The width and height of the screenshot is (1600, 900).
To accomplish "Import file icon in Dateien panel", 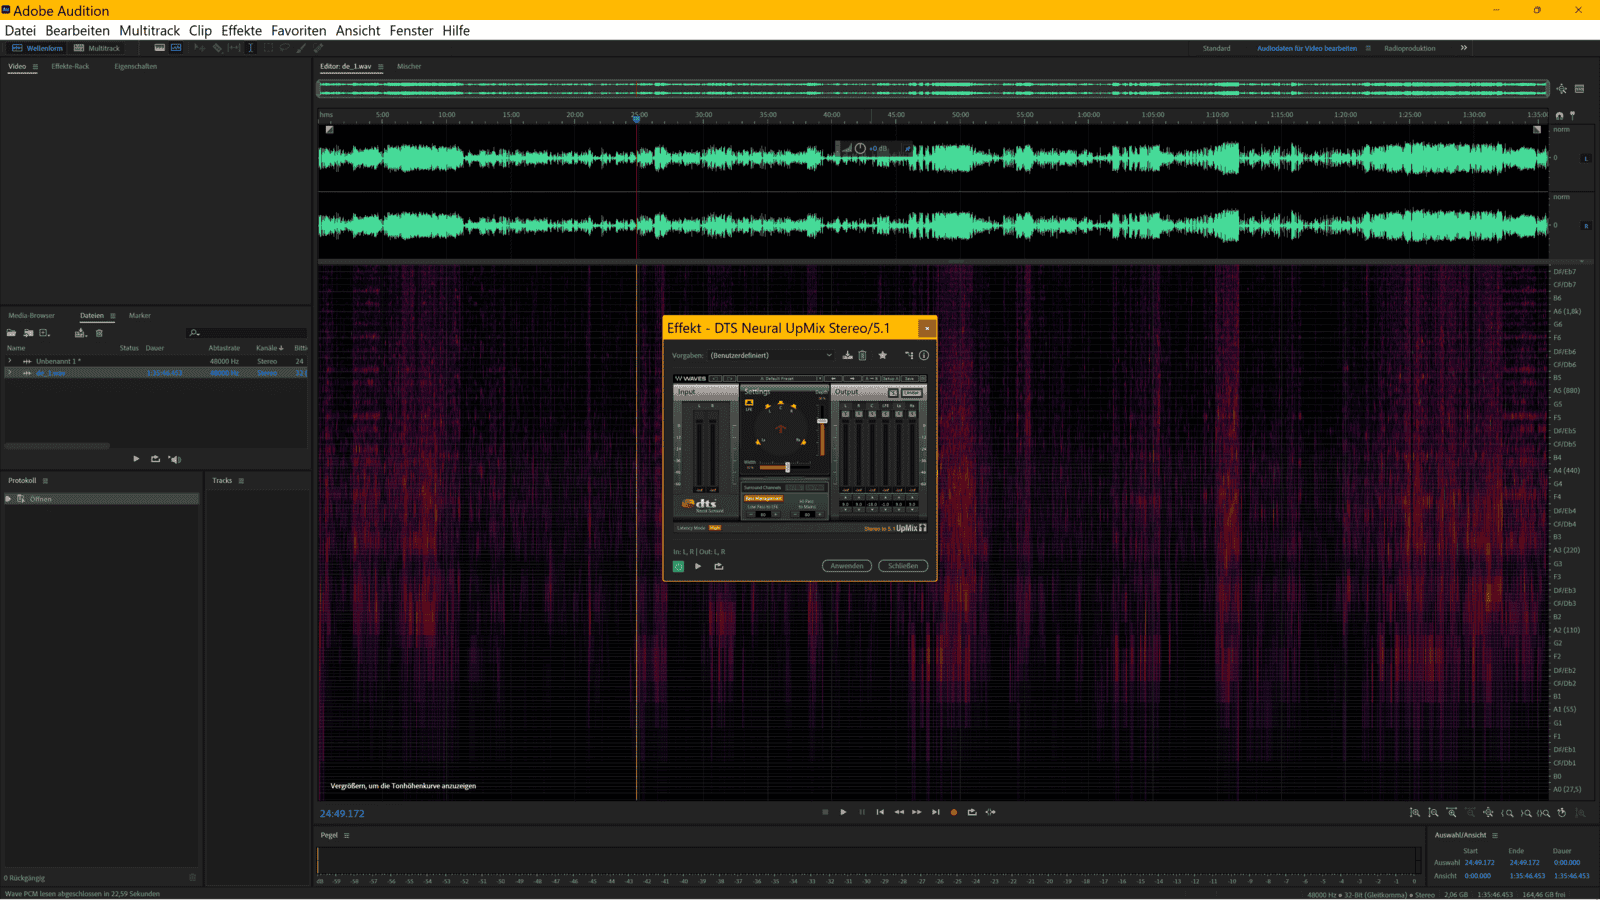I will [x=28, y=333].
